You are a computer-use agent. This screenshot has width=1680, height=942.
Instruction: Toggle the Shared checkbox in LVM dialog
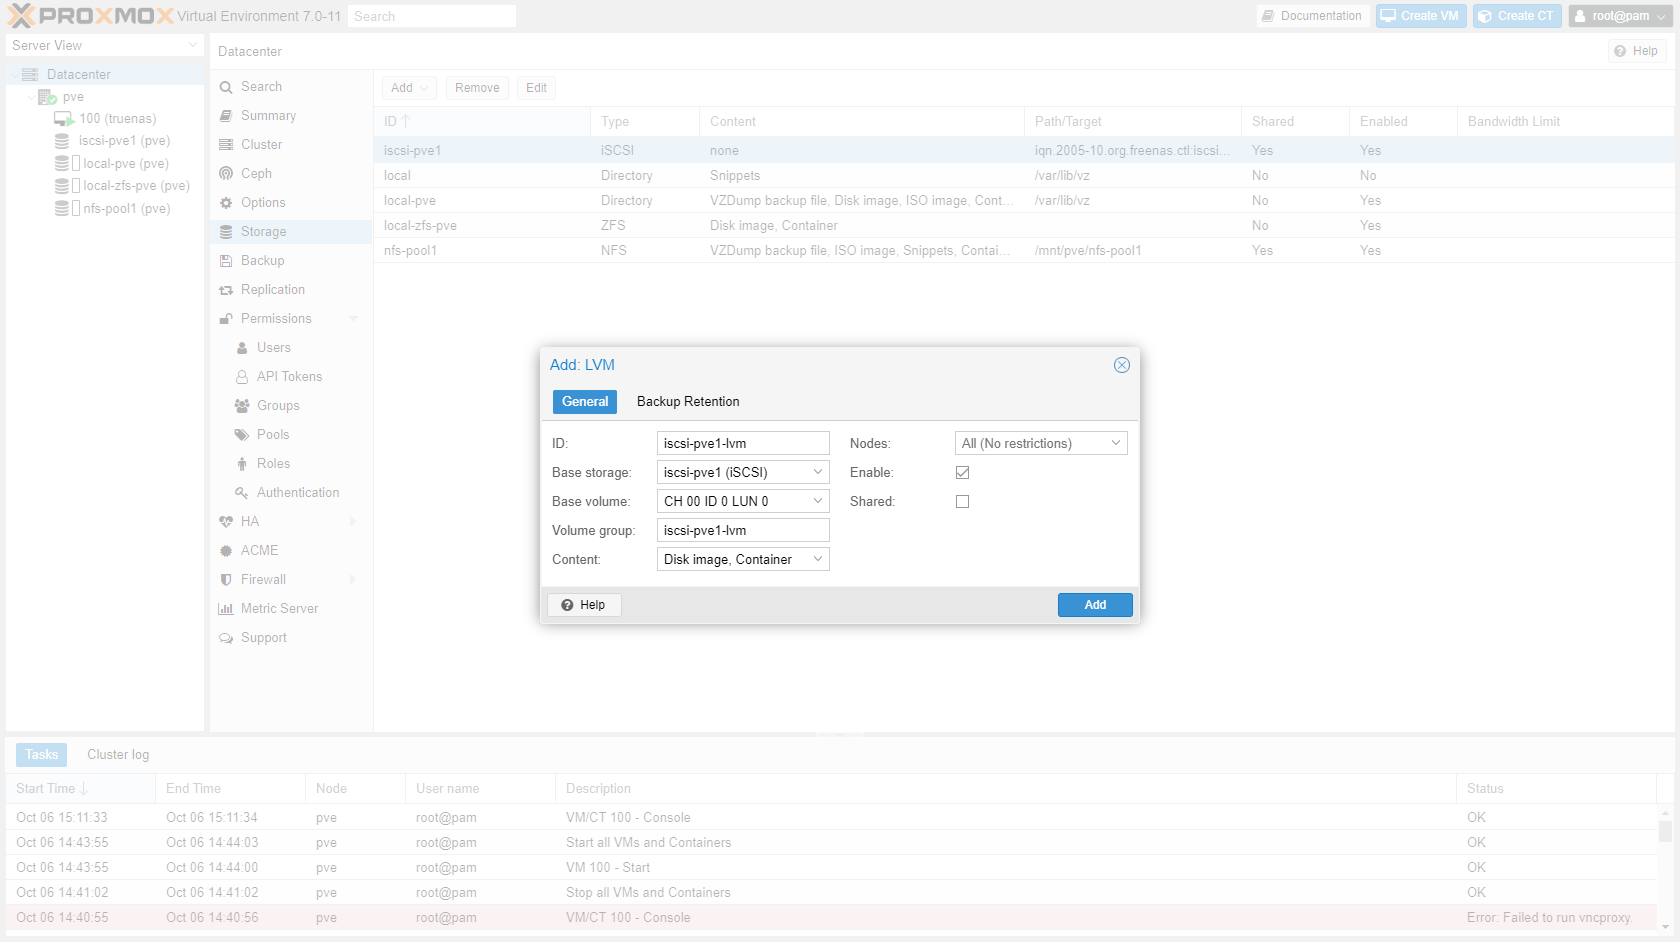pyautogui.click(x=962, y=502)
